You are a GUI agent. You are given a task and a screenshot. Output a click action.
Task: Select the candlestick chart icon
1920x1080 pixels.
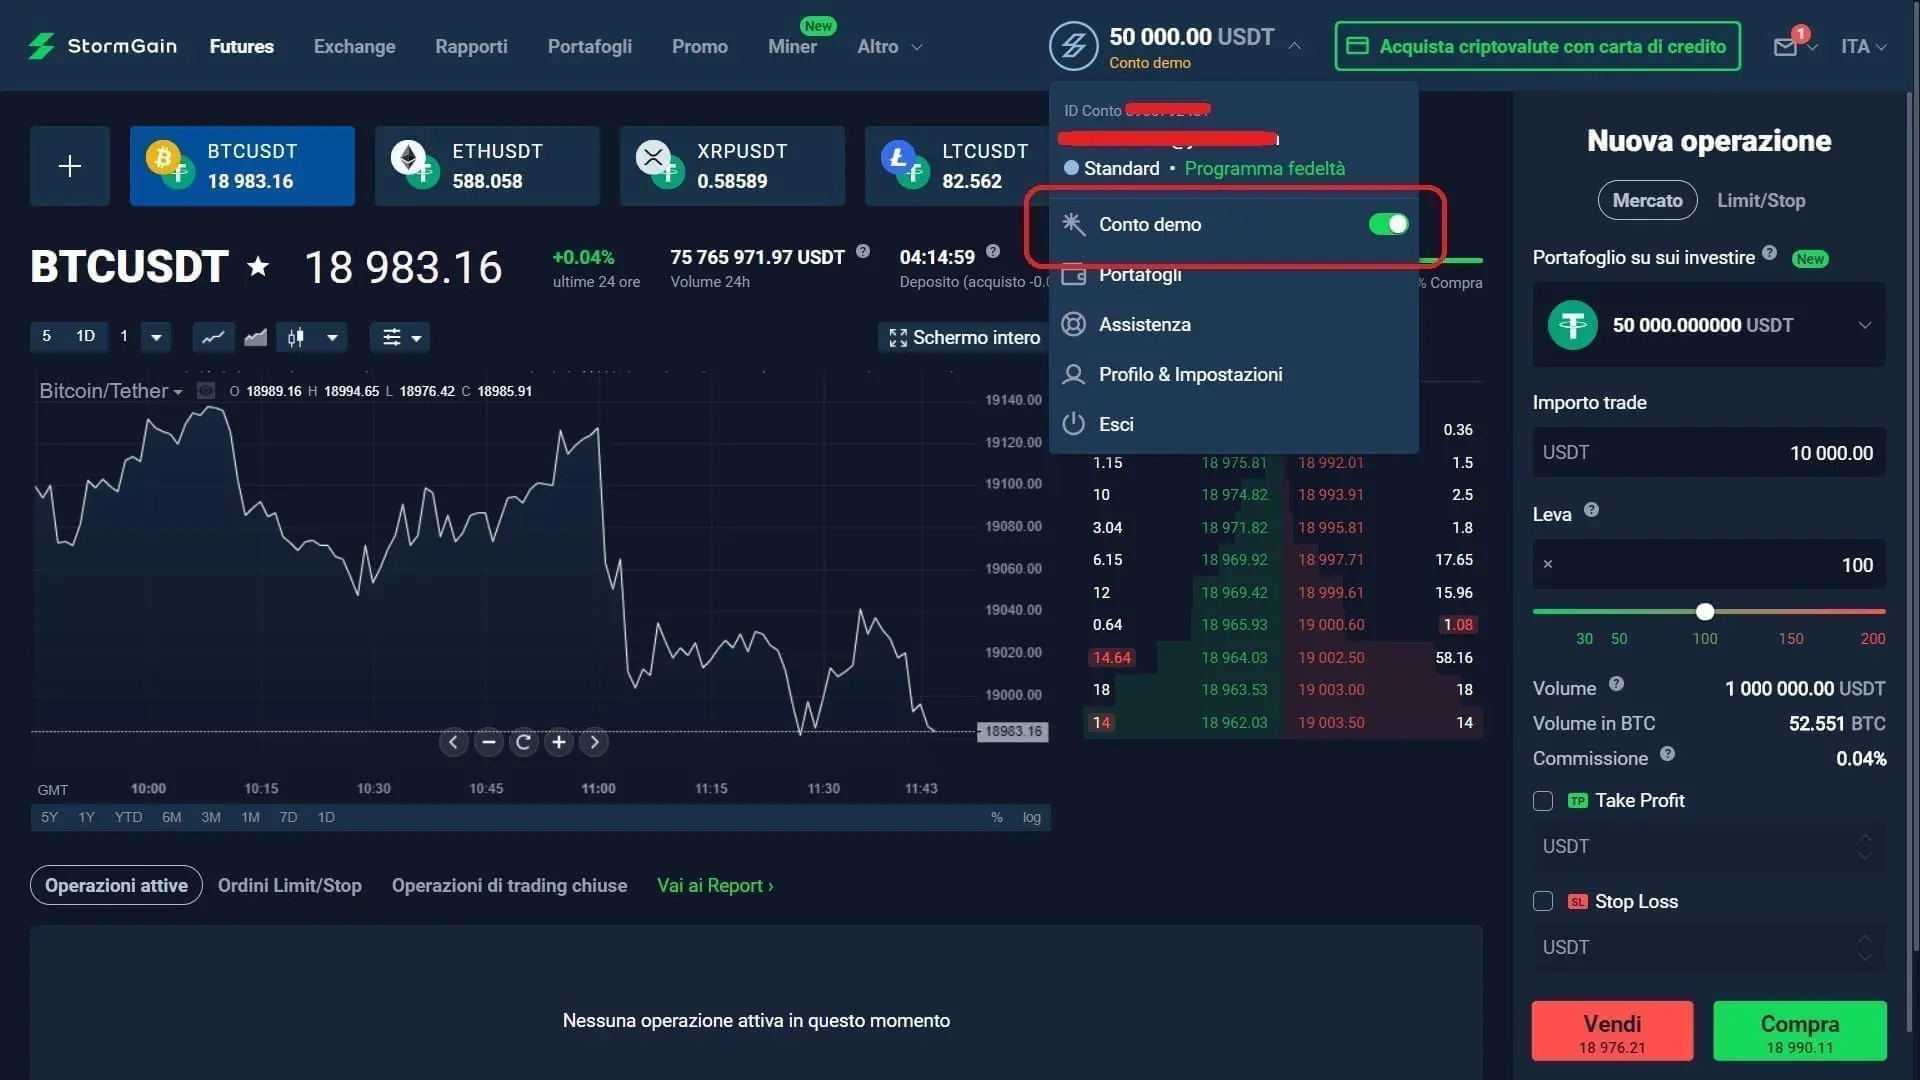[297, 337]
